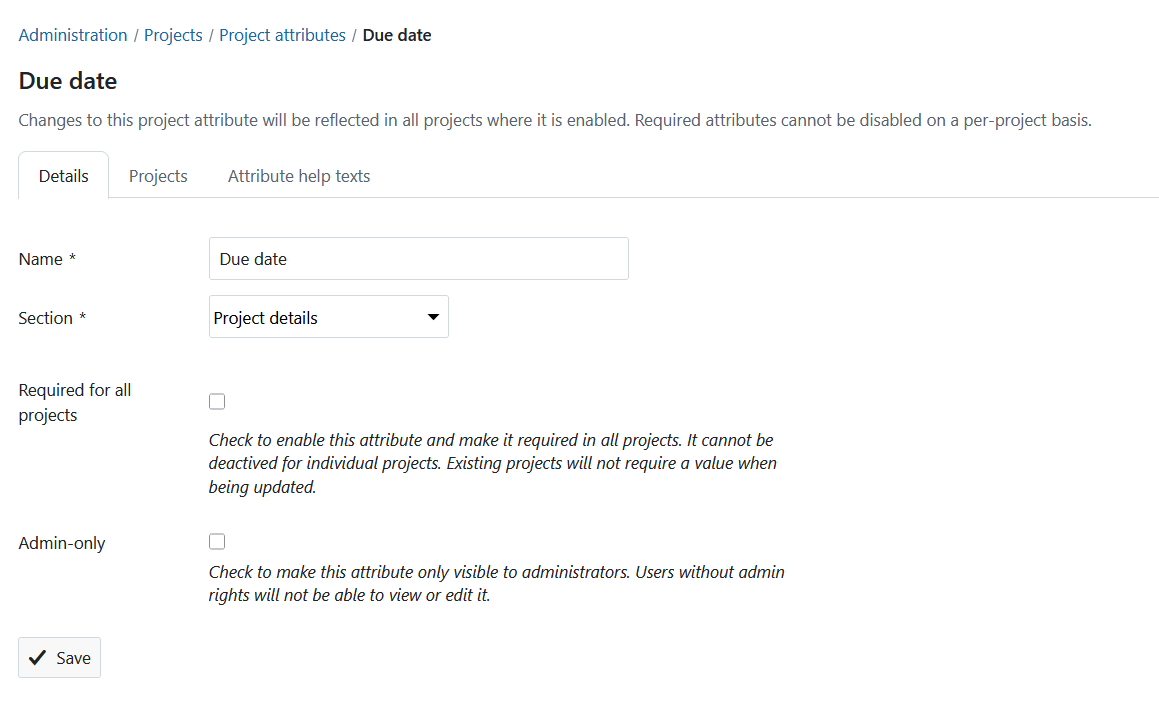Open the Projects breadcrumb link
Viewport: 1159px width, 706px height.
pos(173,34)
